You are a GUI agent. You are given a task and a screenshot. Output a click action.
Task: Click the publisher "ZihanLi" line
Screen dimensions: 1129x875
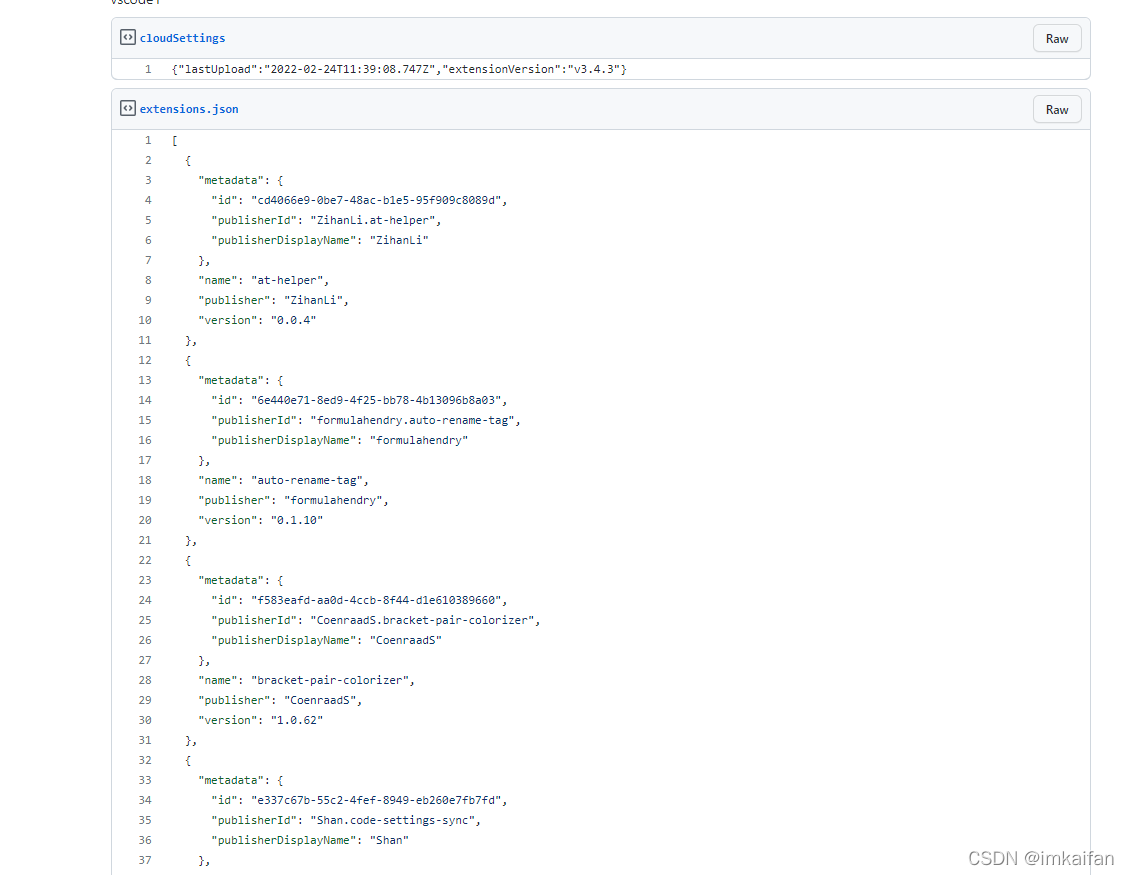tap(274, 300)
